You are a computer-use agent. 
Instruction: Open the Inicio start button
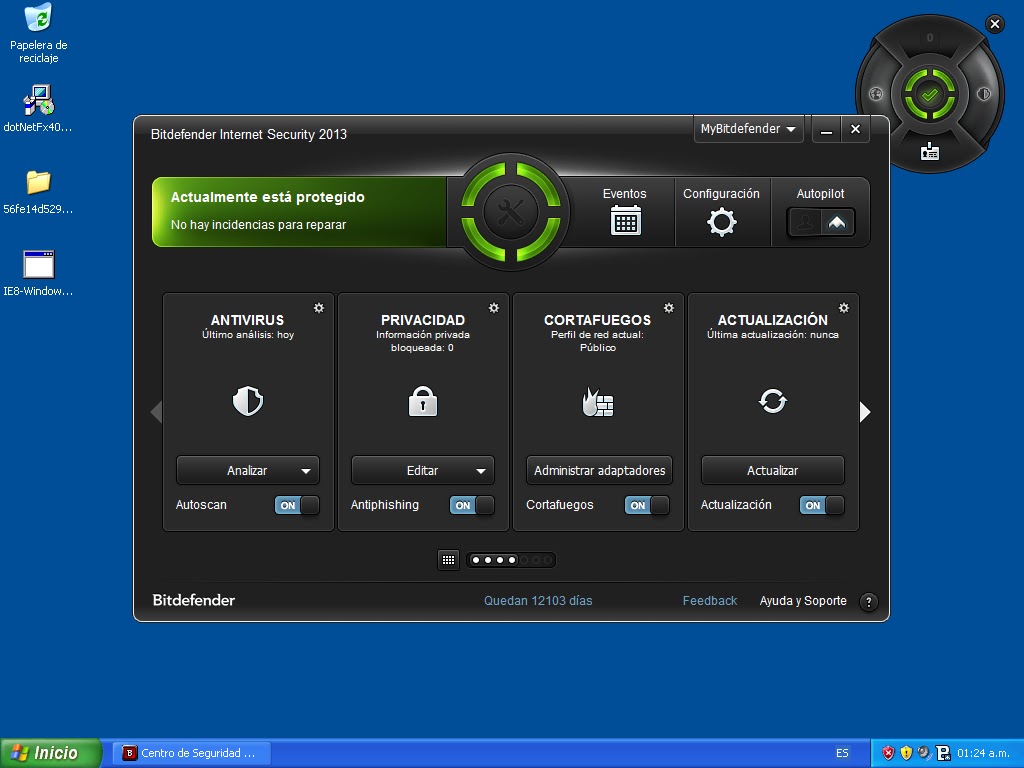51,753
